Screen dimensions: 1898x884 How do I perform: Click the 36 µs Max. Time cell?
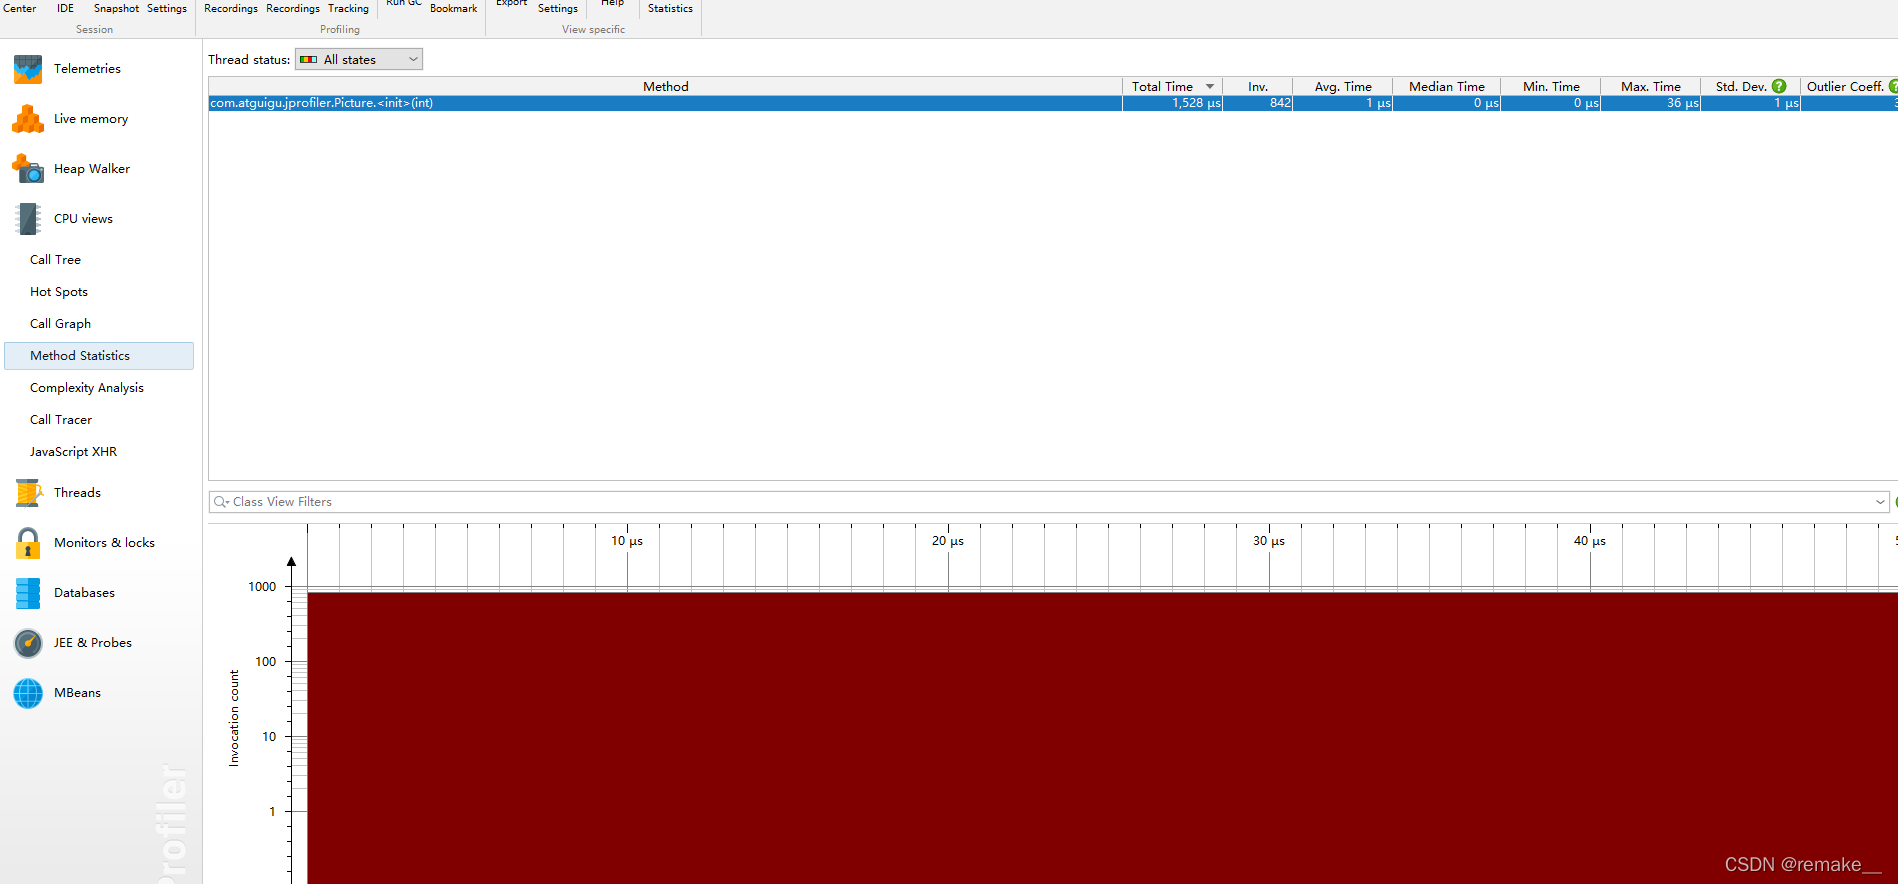point(1651,103)
